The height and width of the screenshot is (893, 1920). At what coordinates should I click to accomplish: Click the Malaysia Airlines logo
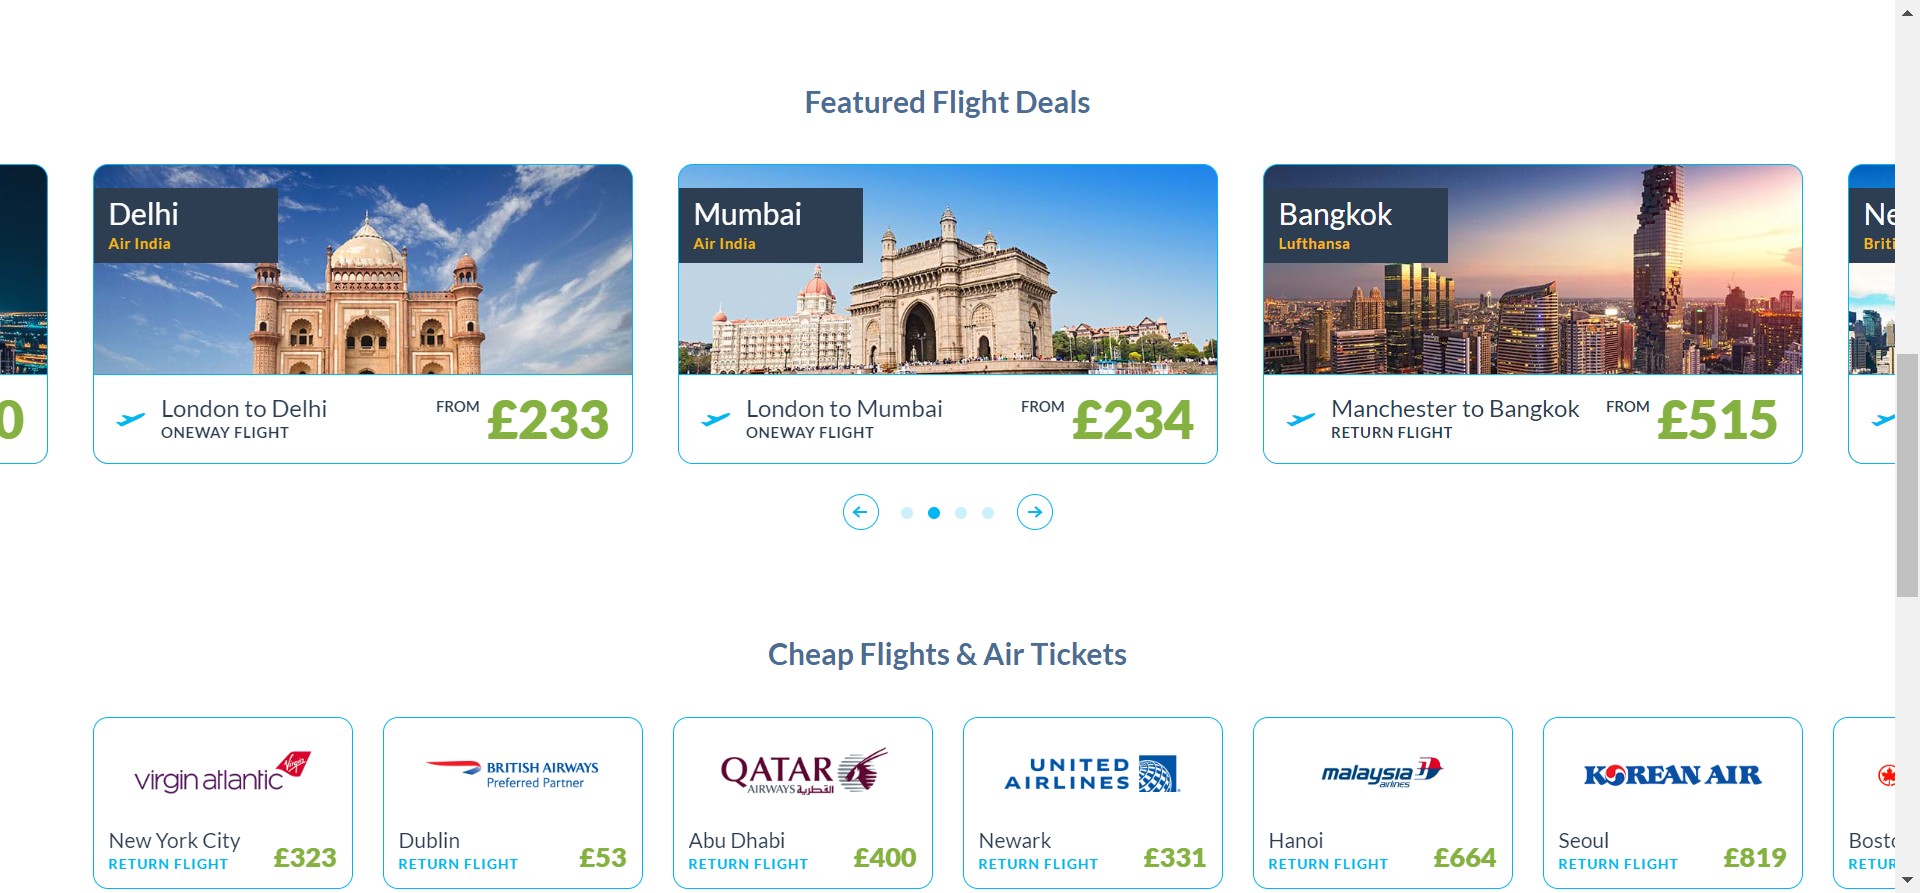pyautogui.click(x=1382, y=772)
